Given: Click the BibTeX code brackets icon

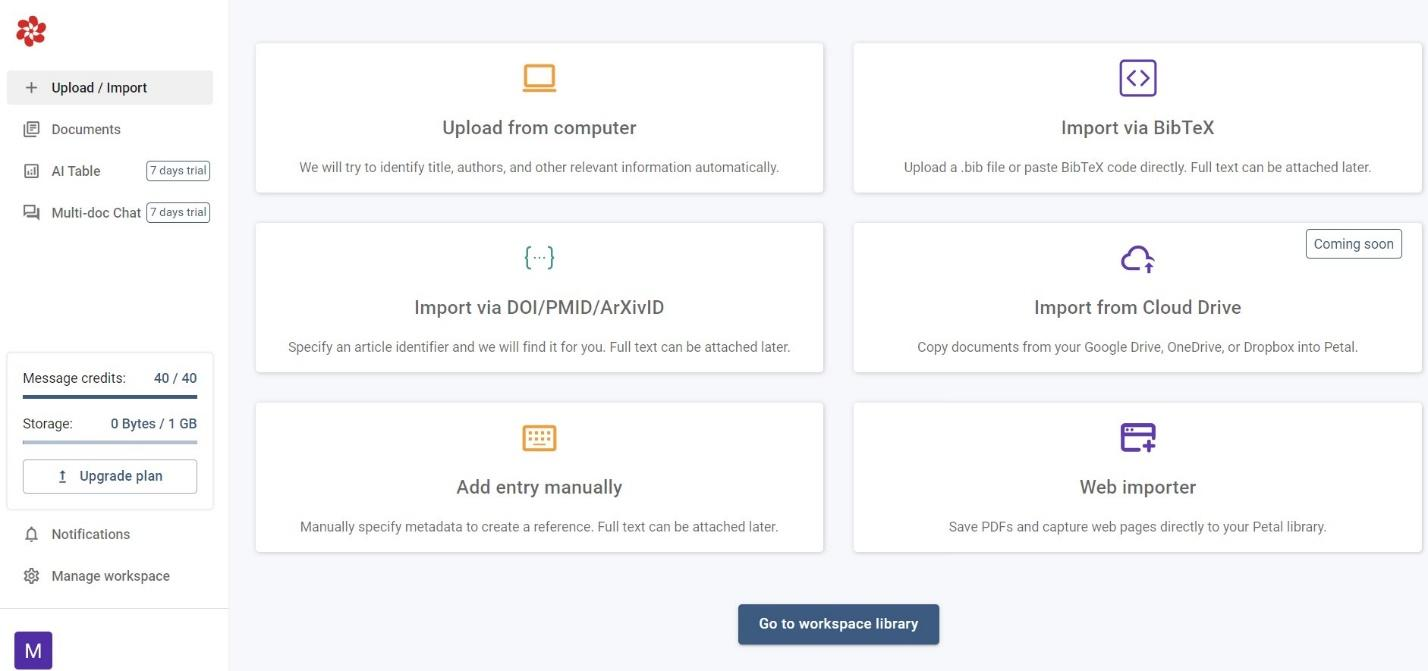Looking at the screenshot, I should [x=1137, y=76].
